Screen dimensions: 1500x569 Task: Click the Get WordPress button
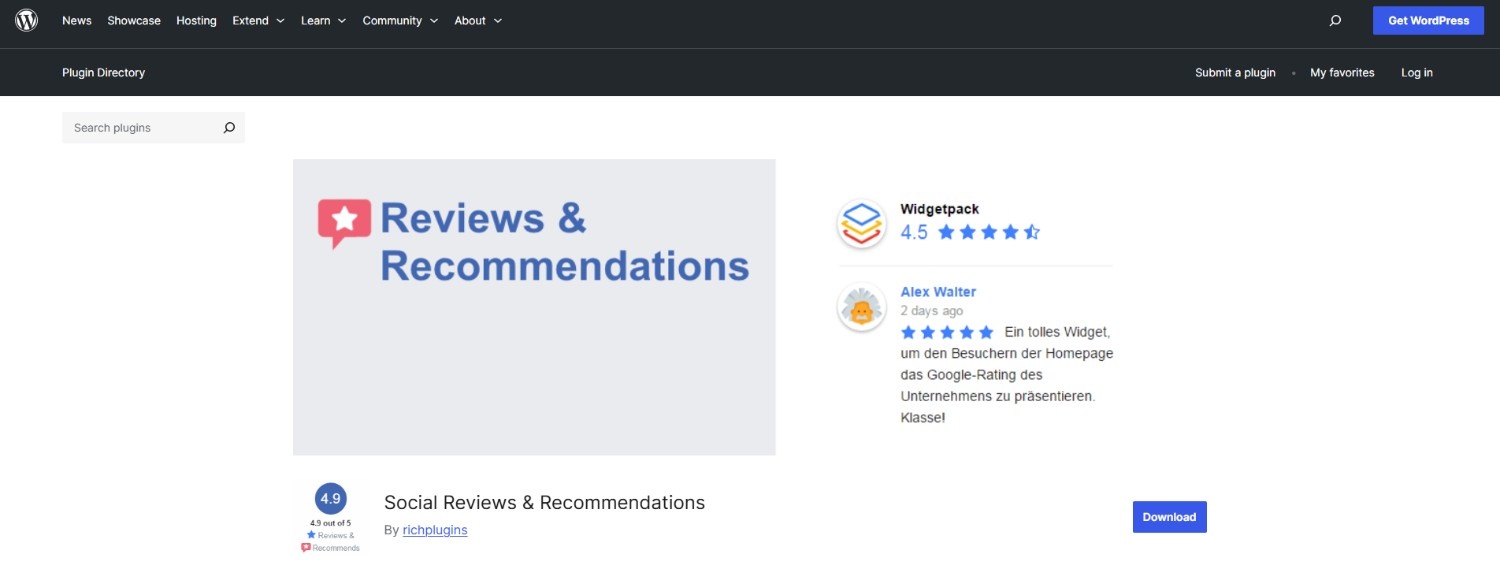point(1428,21)
